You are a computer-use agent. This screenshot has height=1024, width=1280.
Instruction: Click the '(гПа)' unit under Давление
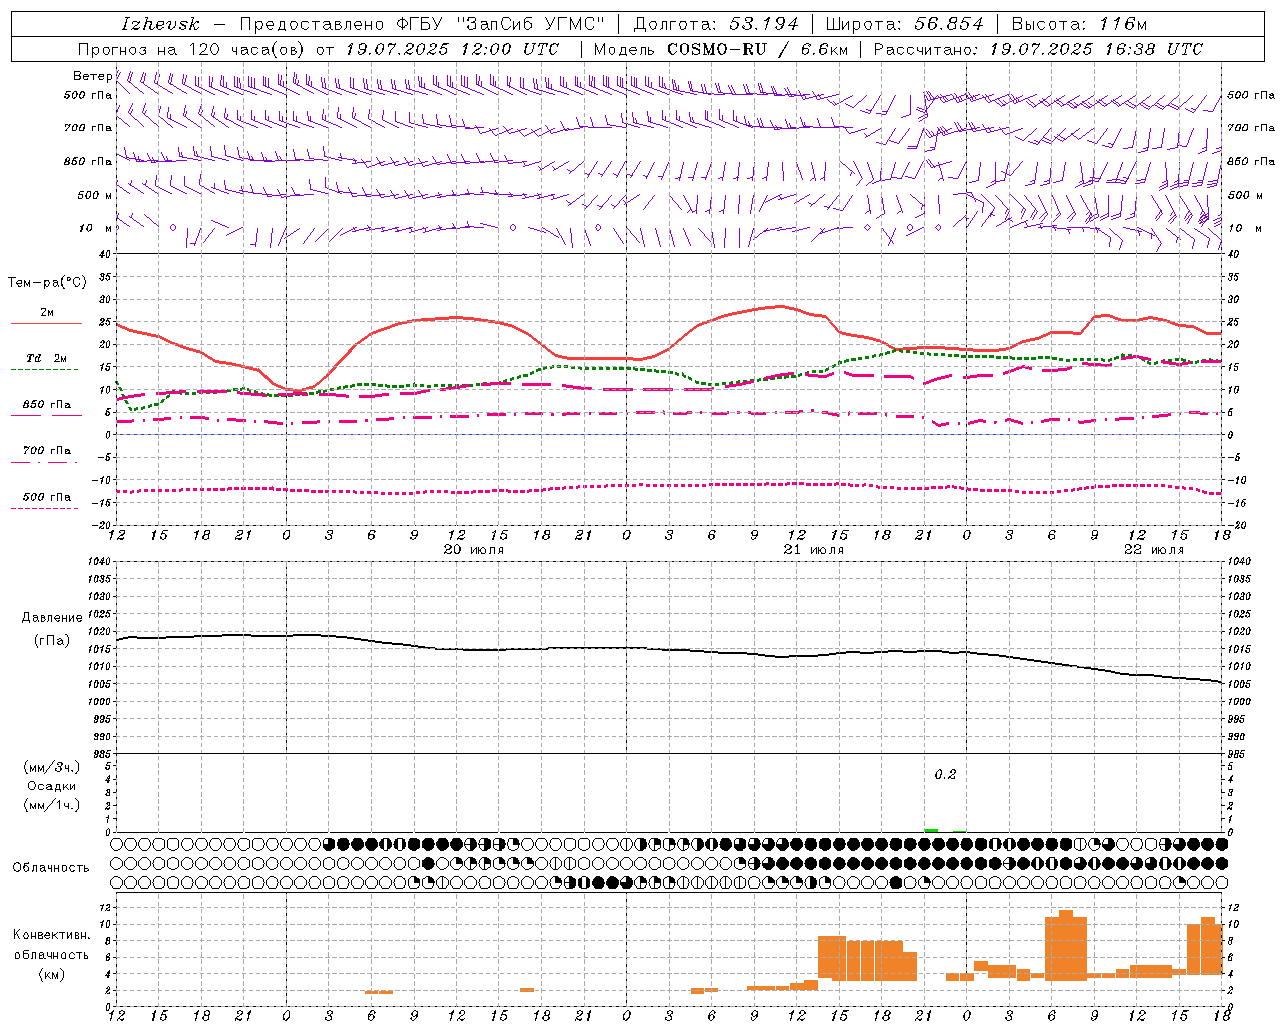point(52,640)
